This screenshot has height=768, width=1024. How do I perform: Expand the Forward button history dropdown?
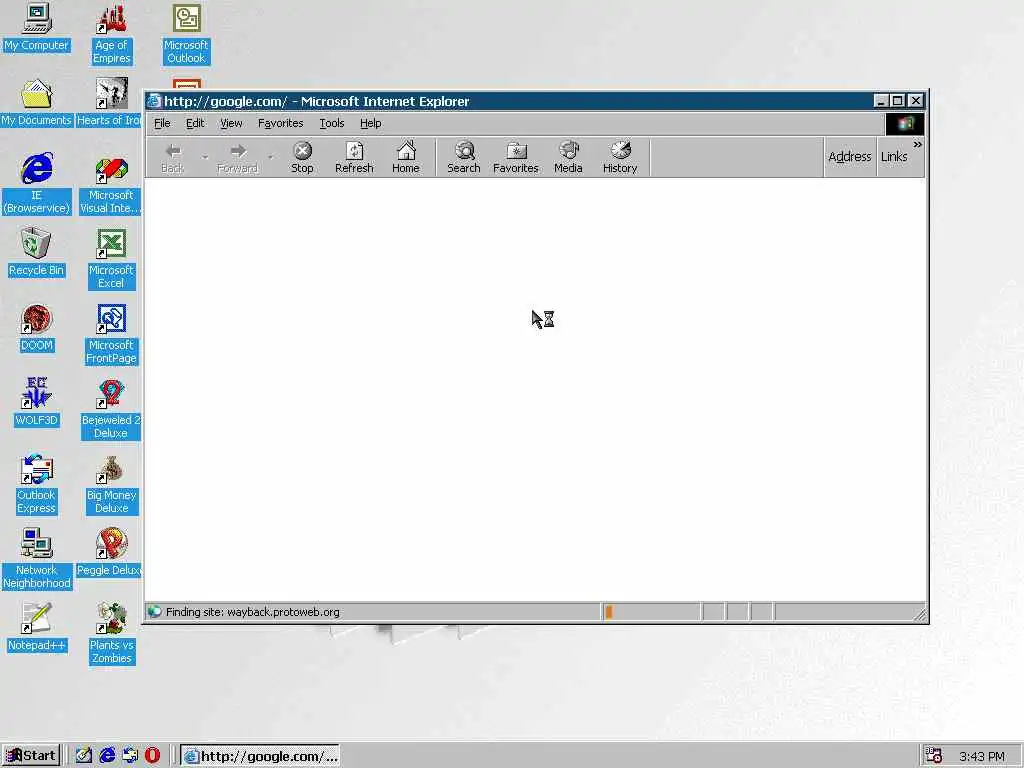270,157
